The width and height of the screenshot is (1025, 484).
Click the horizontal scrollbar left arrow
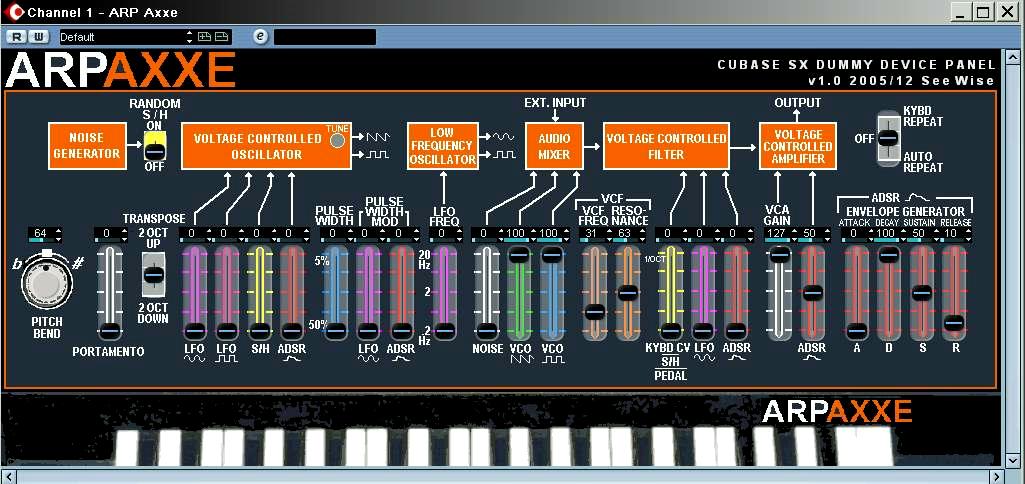pos(7,477)
